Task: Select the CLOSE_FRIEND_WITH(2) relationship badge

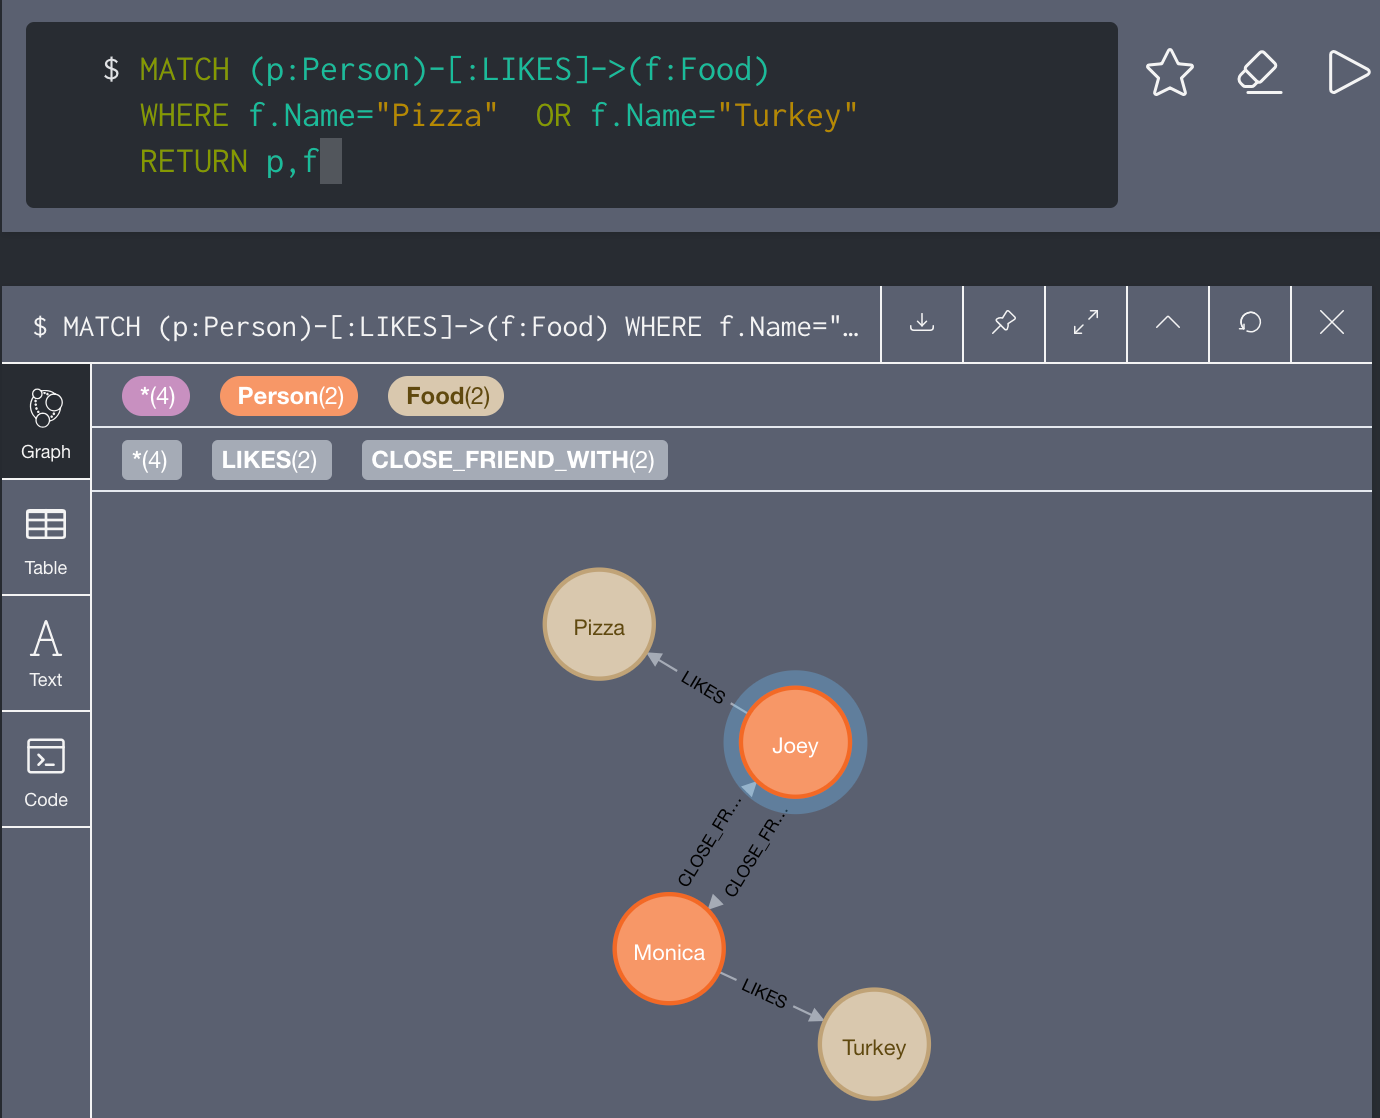Action: [x=514, y=460]
